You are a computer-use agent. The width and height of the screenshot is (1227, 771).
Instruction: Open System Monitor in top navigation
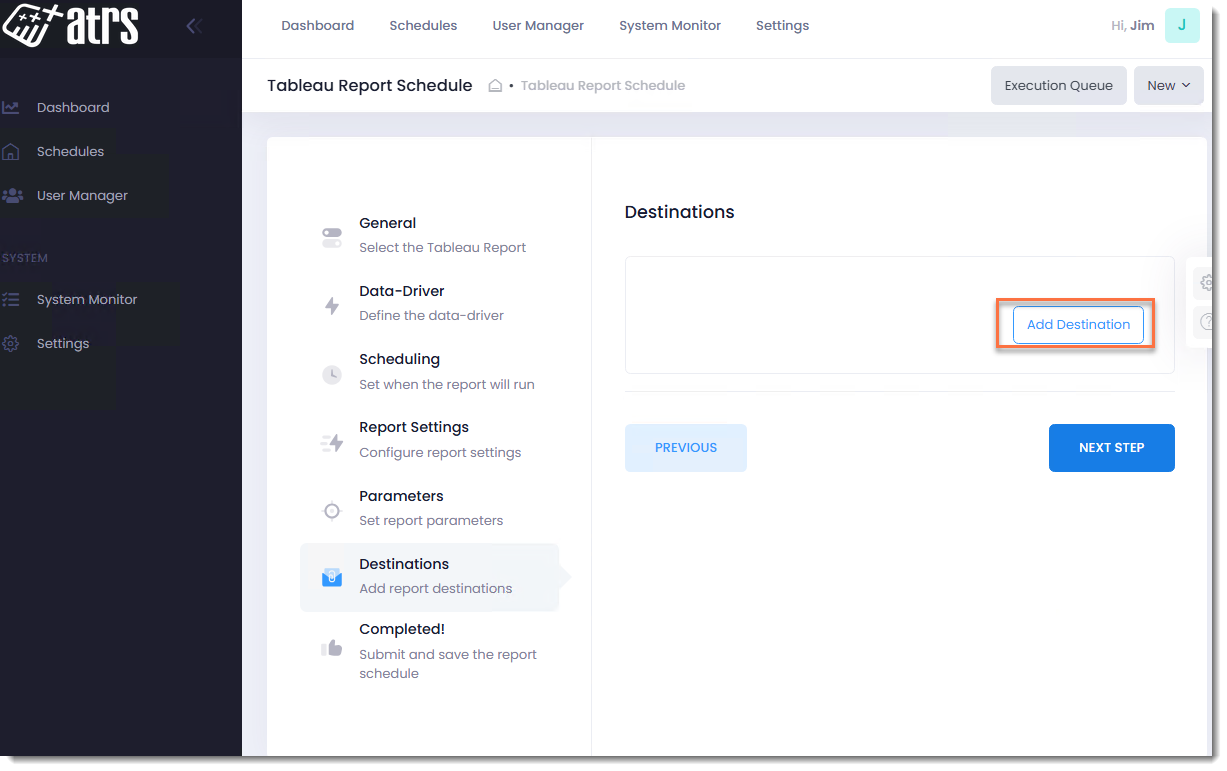tap(670, 26)
